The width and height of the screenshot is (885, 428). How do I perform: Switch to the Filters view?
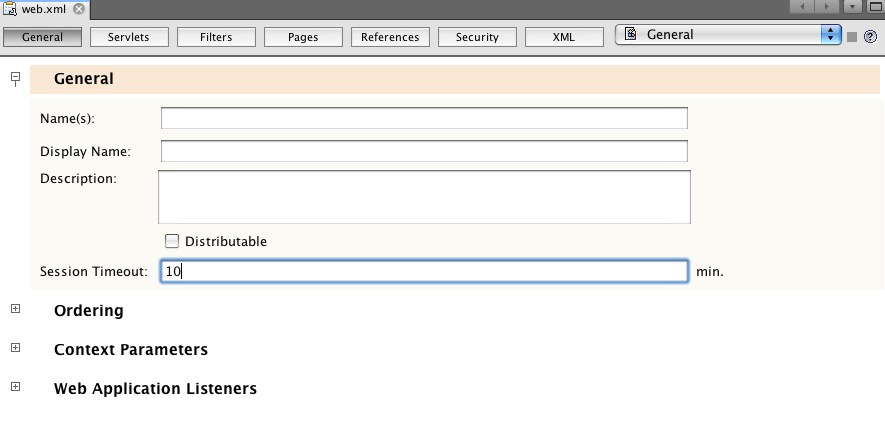(217, 37)
